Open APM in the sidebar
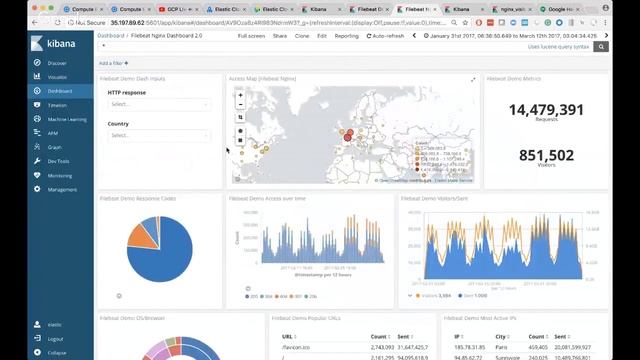640x360 pixels. (52, 133)
